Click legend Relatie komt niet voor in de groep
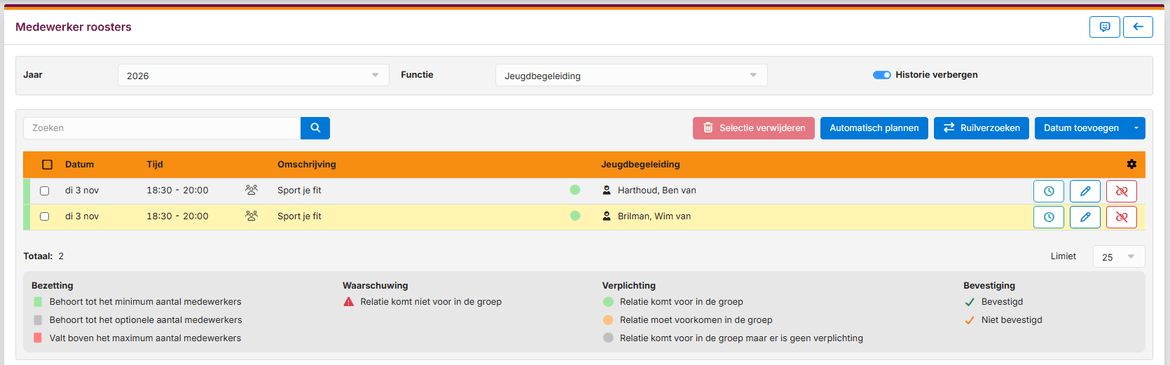1170x365 pixels. [x=430, y=302]
